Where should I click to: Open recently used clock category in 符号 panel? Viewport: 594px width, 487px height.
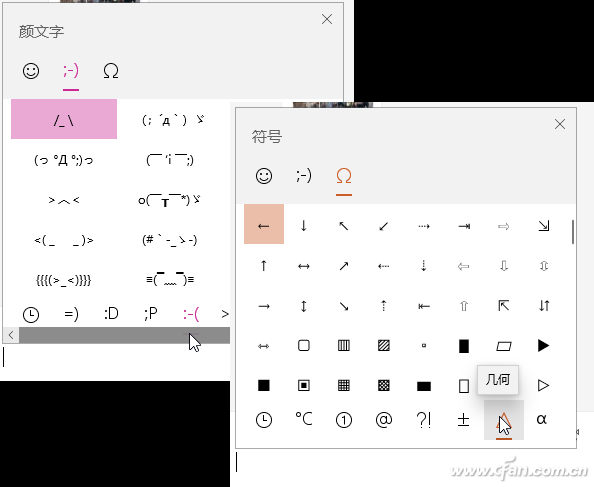tap(264, 420)
